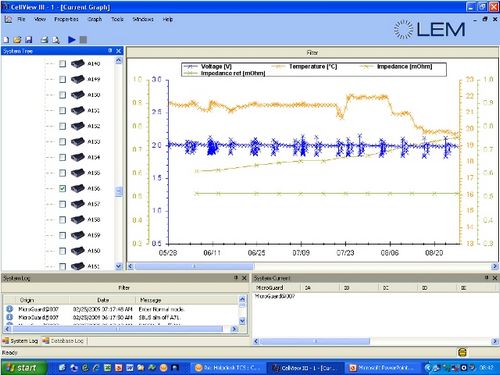Click the gray stop button
This screenshot has height=375, width=500.
coord(83,40)
